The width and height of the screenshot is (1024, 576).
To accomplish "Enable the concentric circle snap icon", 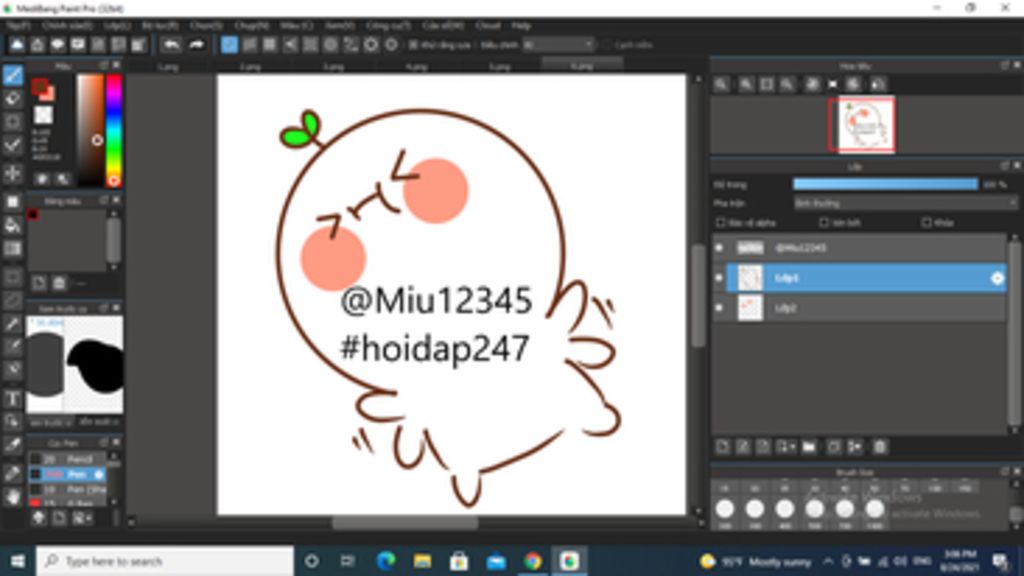I will 330,45.
